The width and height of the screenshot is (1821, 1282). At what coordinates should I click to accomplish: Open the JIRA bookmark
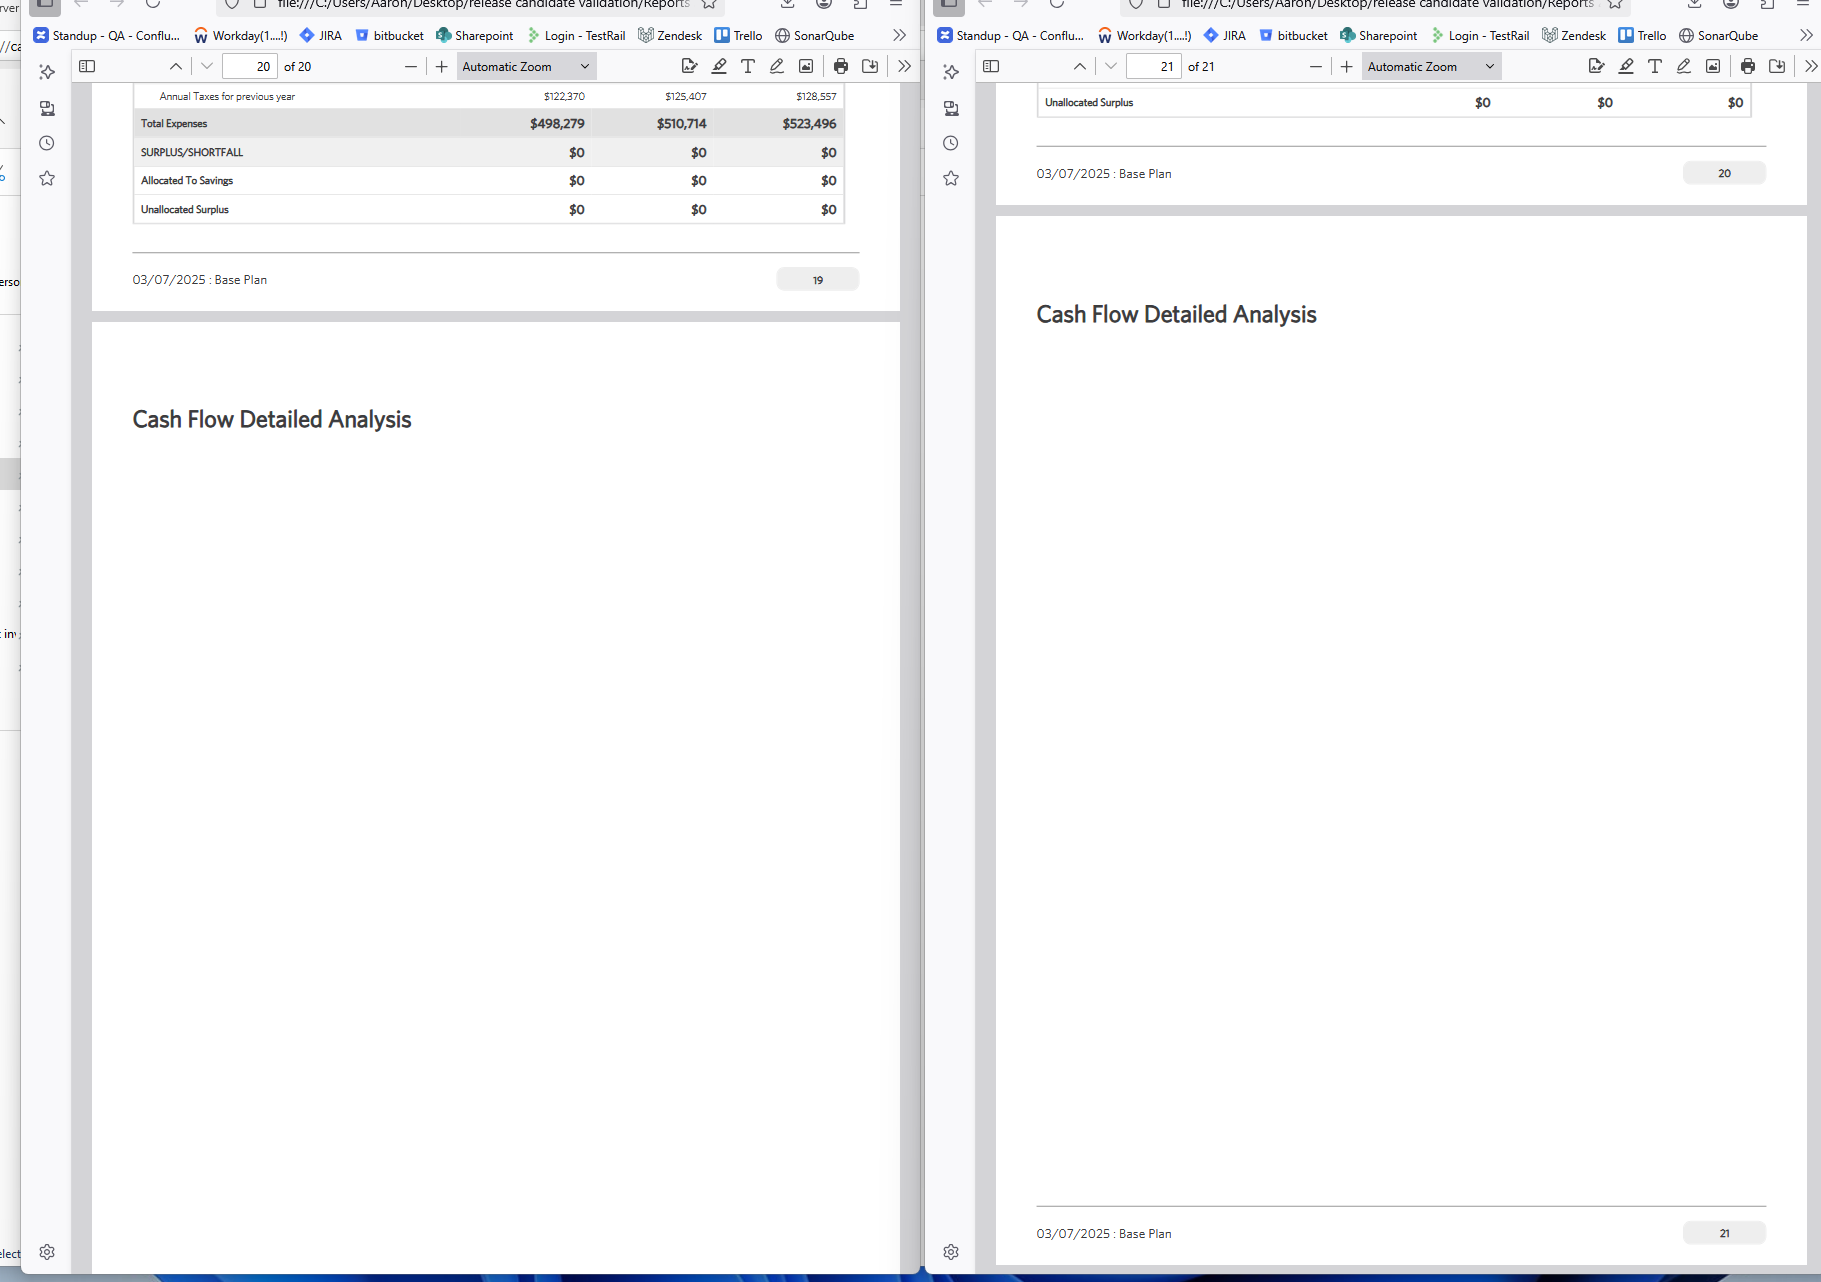pyautogui.click(x=320, y=35)
